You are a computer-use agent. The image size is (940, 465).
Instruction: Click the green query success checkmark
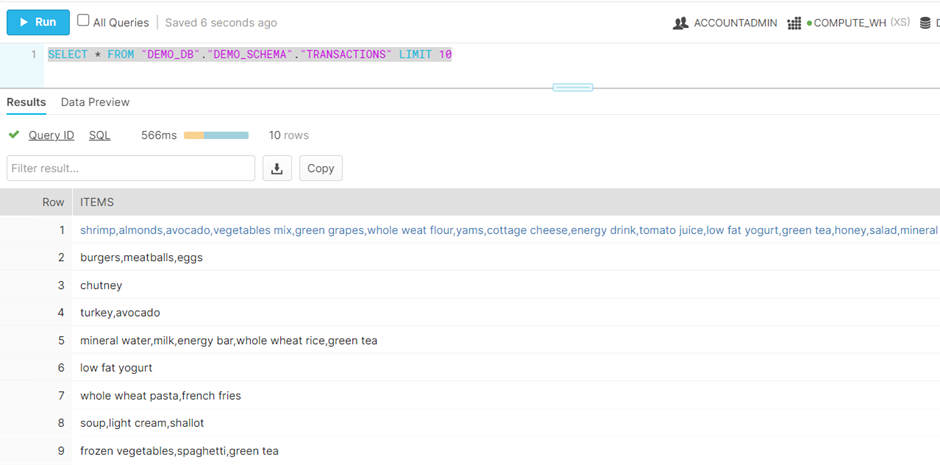[14, 135]
